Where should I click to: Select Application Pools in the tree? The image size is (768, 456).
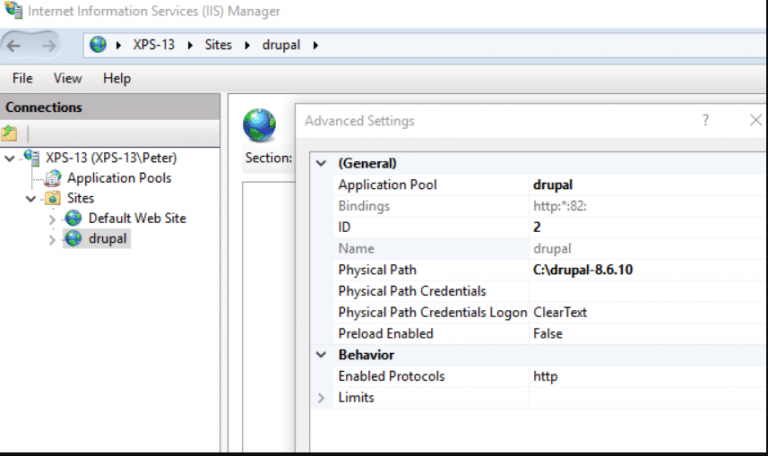point(119,178)
